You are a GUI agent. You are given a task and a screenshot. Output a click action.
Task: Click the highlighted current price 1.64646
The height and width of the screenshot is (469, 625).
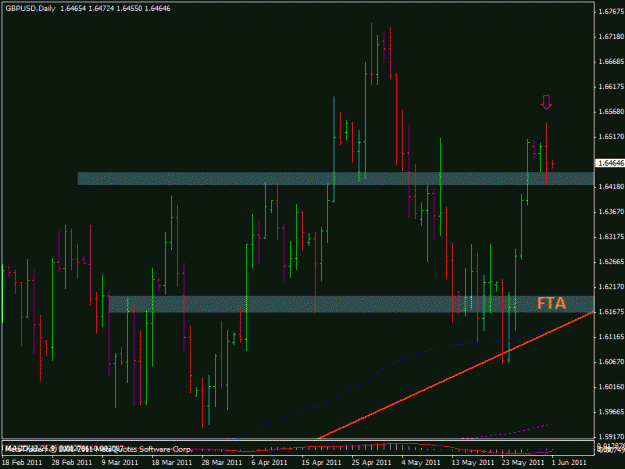click(610, 163)
